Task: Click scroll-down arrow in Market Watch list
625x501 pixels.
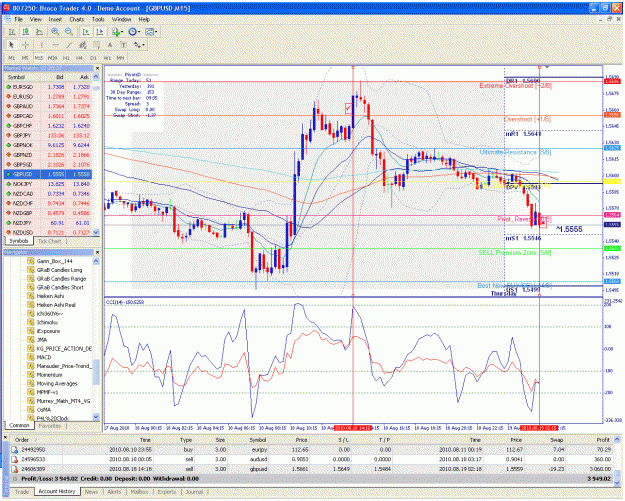Action: coord(96,232)
